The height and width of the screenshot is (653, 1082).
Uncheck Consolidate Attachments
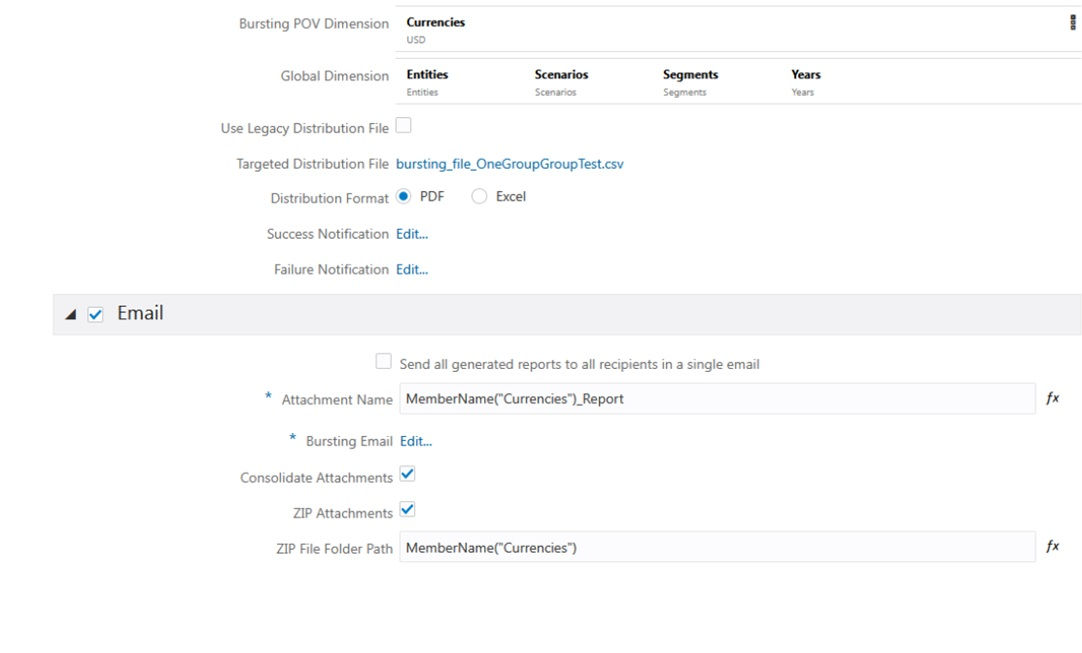pyautogui.click(x=406, y=474)
